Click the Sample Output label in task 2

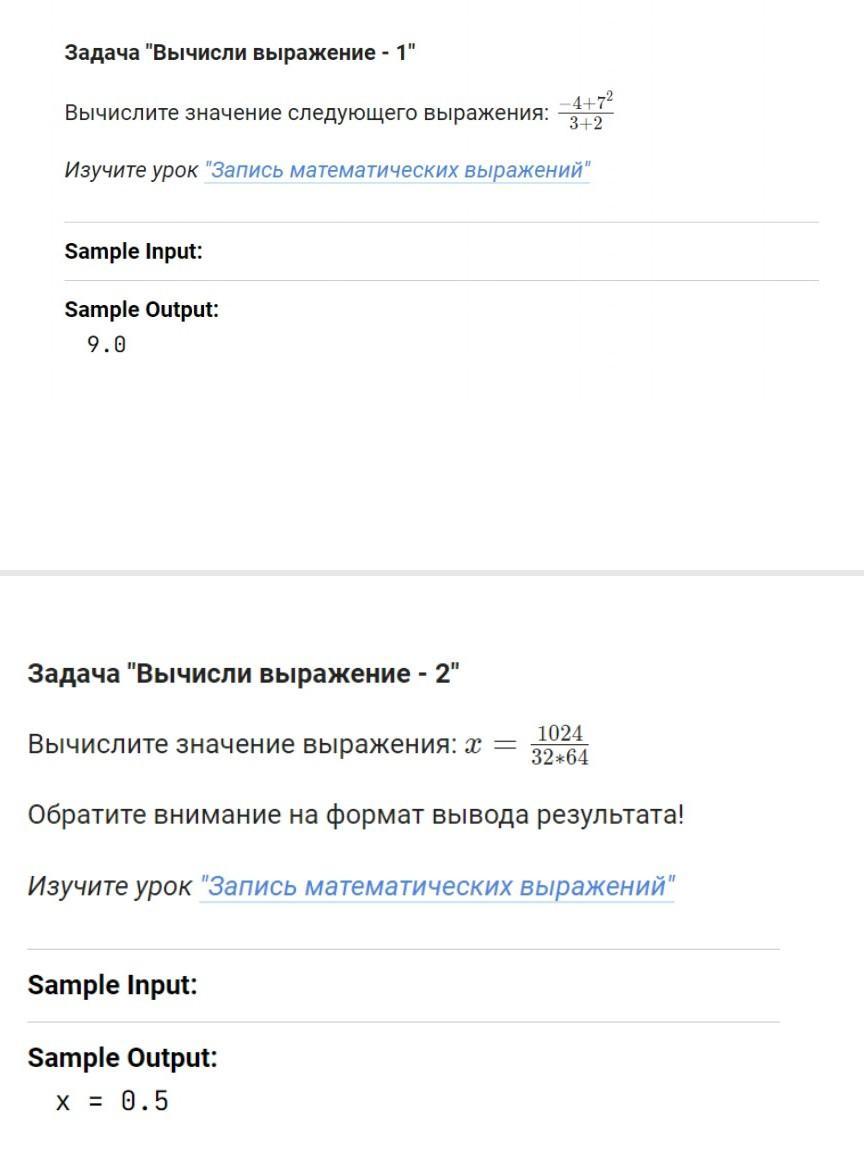pyautogui.click(x=122, y=1058)
